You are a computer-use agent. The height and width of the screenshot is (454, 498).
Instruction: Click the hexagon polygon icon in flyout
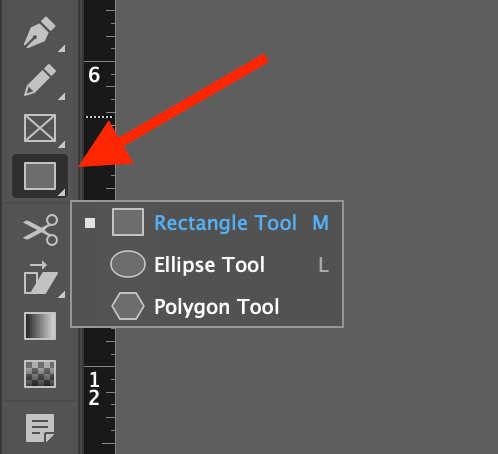[128, 306]
